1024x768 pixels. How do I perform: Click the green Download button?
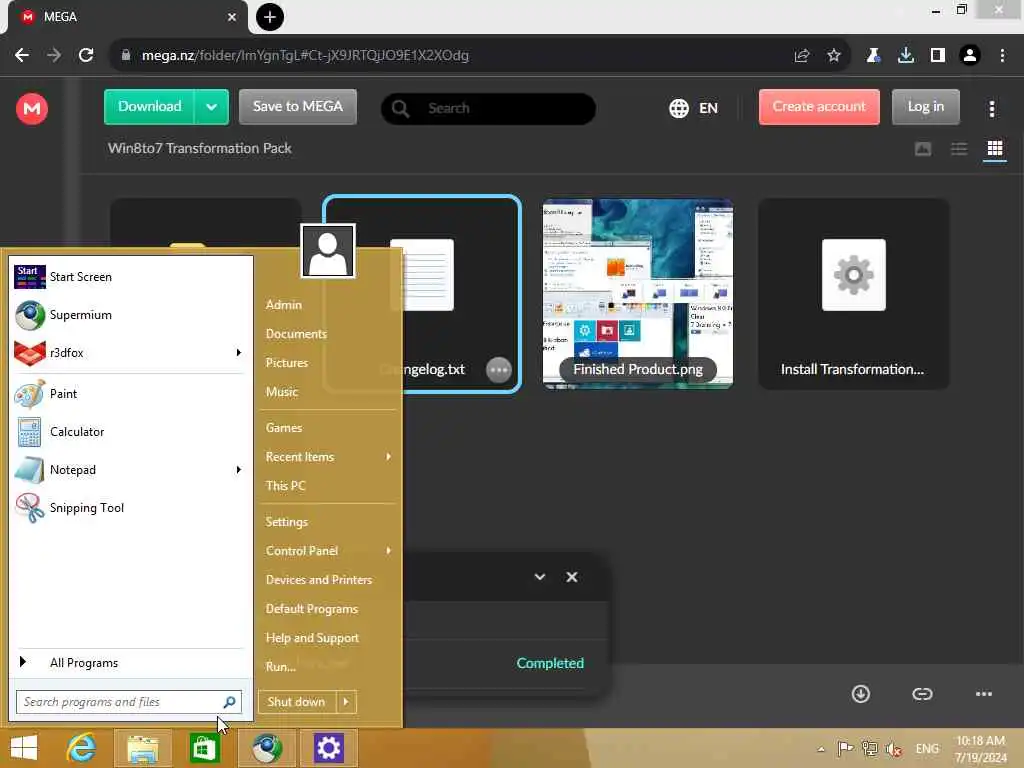coord(150,106)
